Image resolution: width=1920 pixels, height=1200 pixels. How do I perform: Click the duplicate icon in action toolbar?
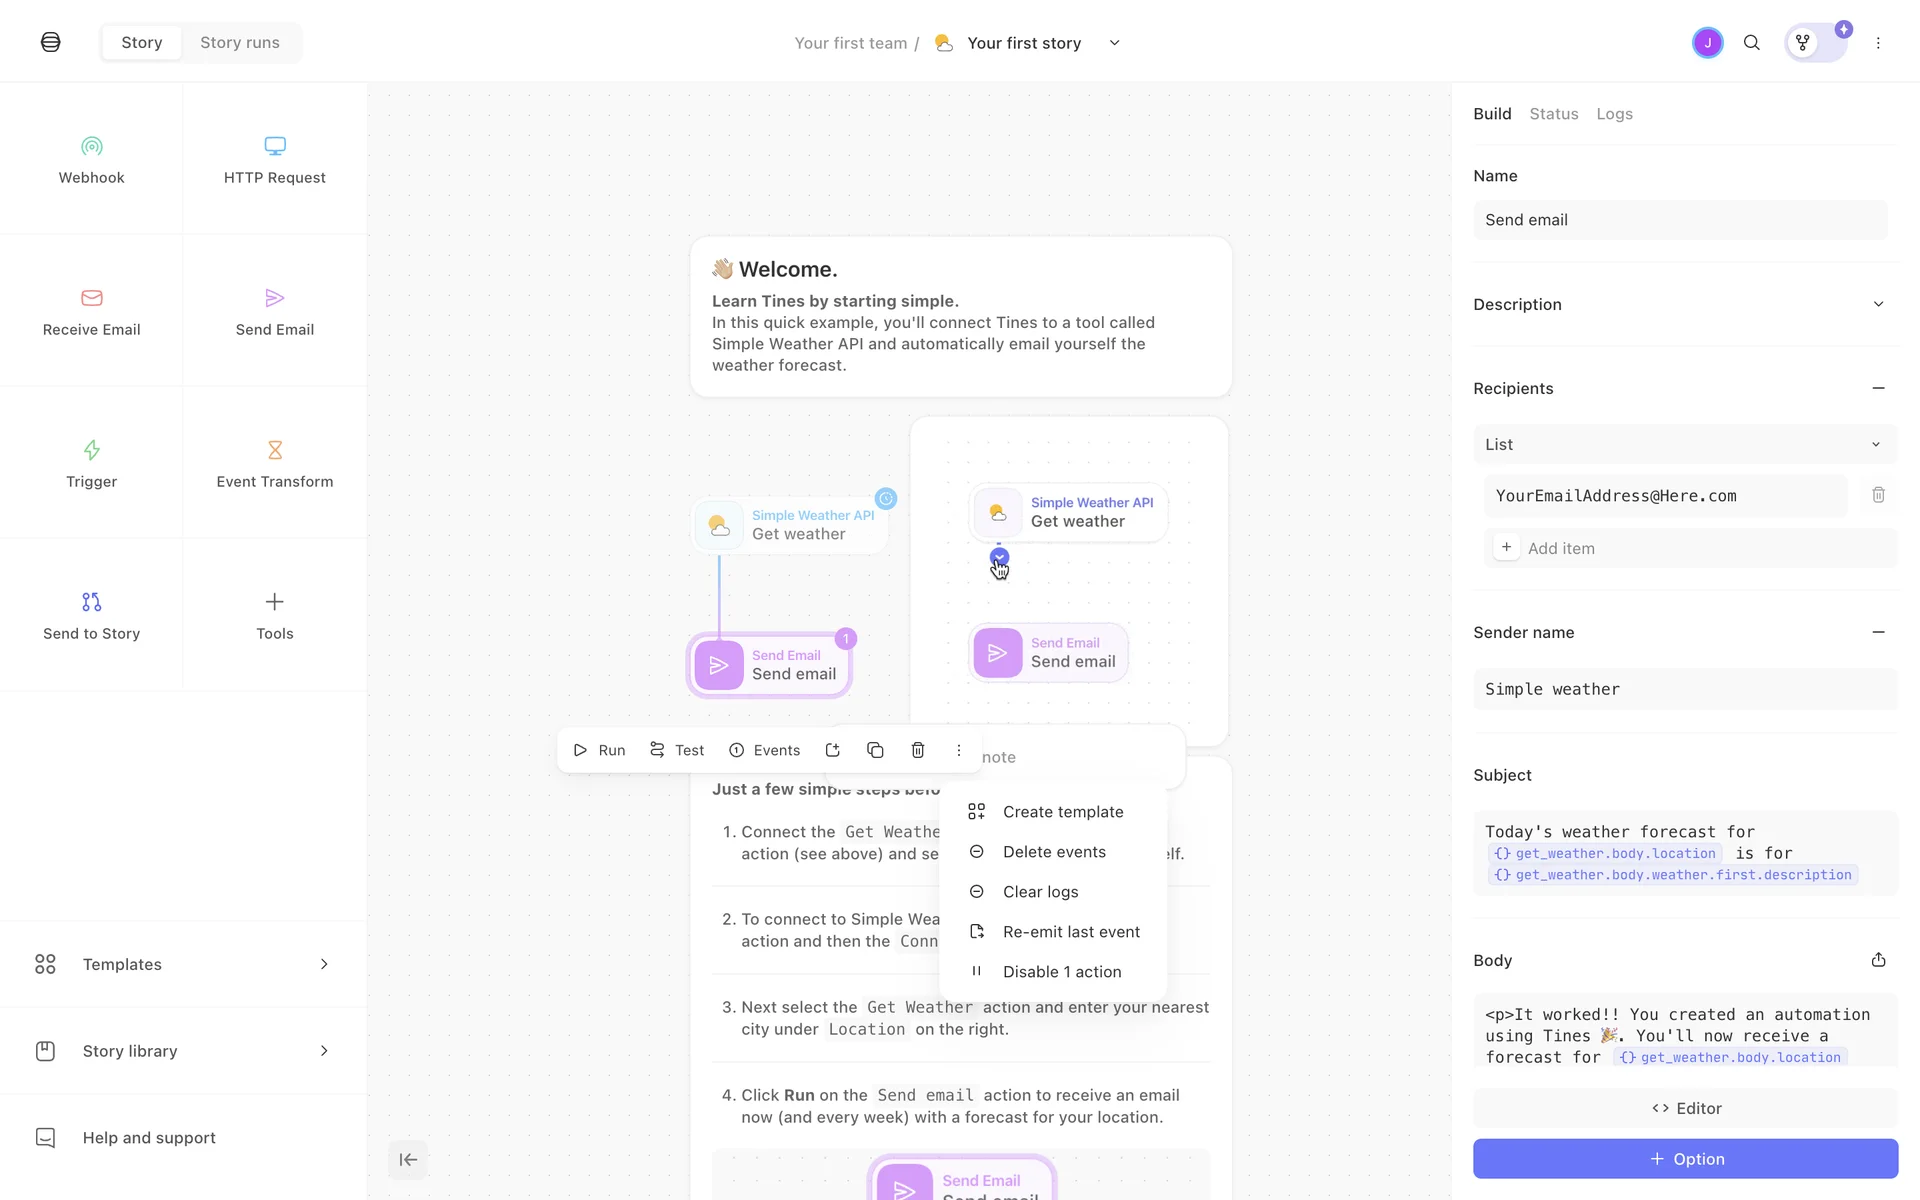[875, 750]
